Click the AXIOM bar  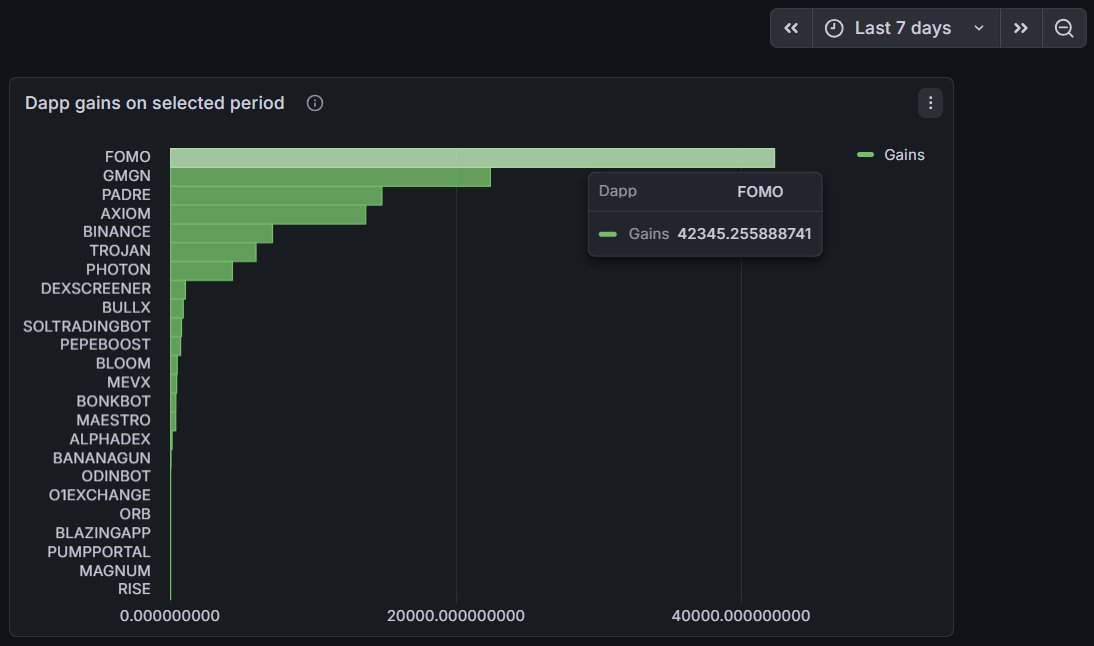coord(268,215)
